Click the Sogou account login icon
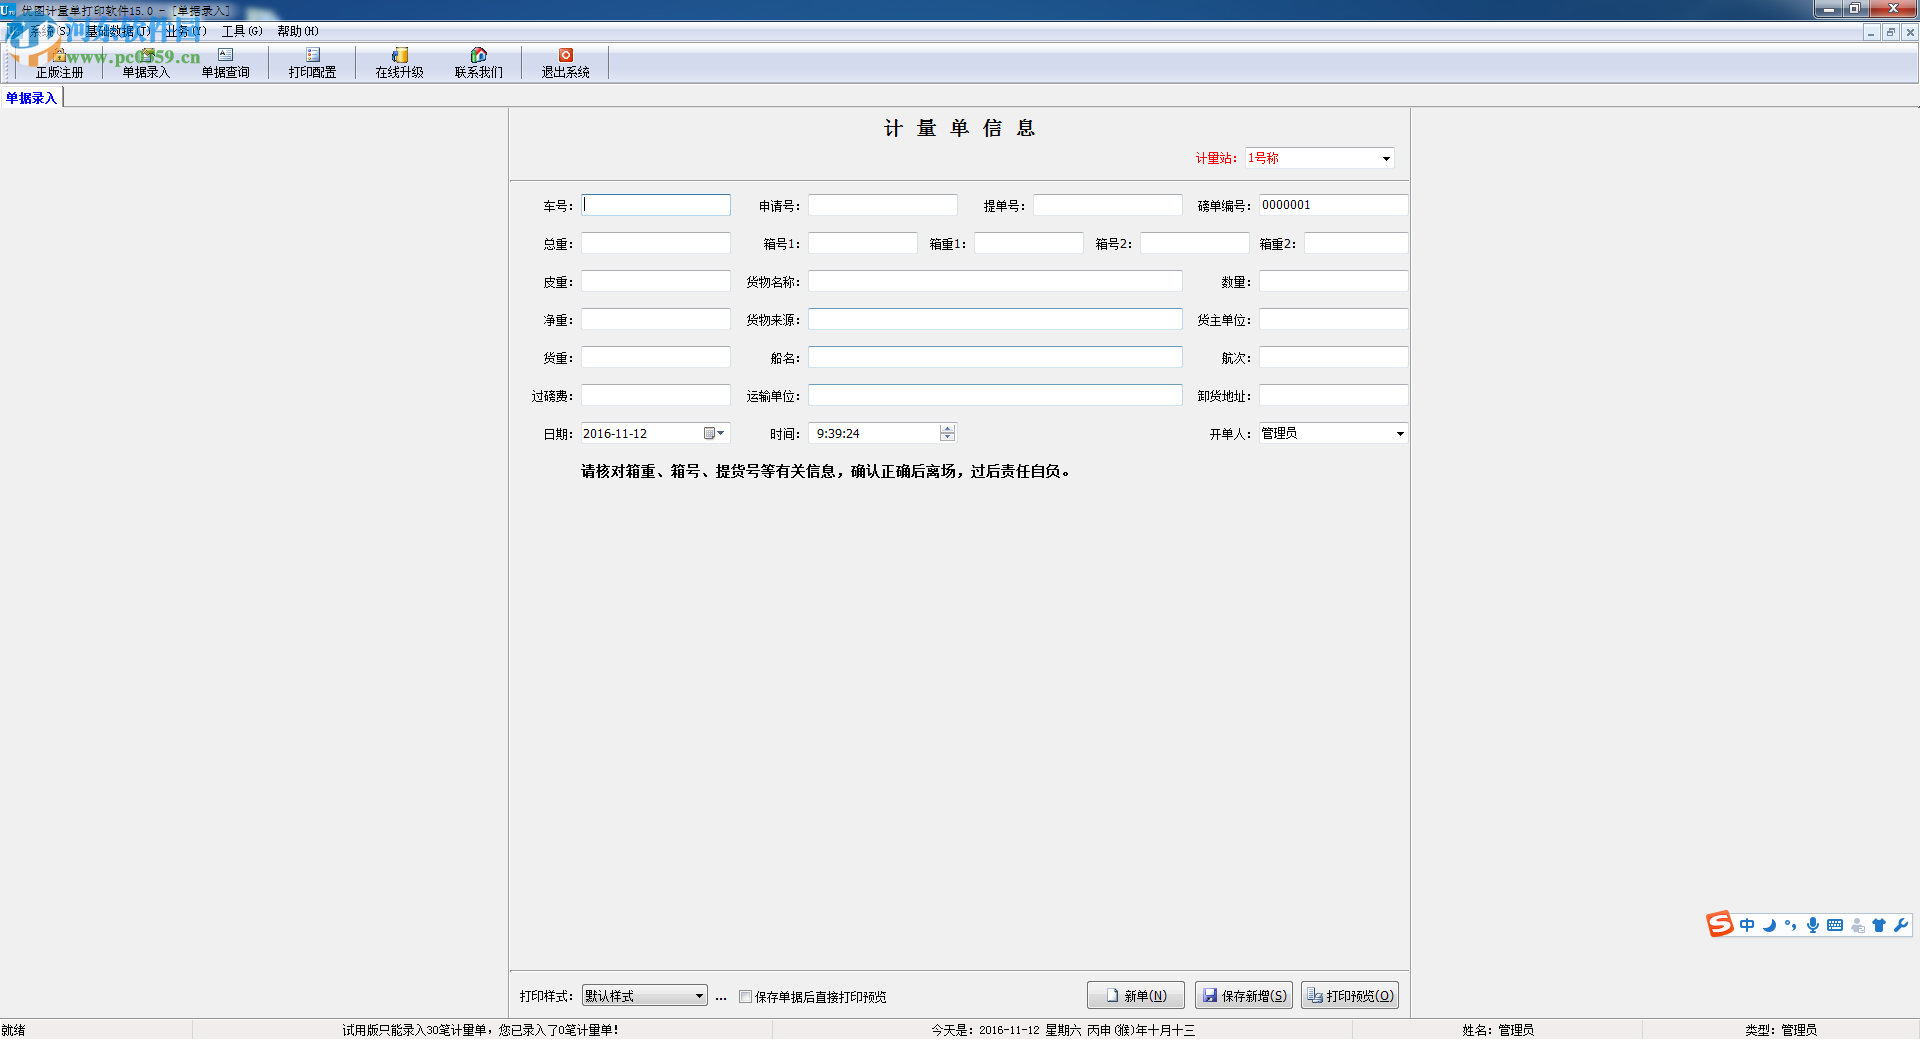Screen dimensions: 1920x1040 (x=1857, y=925)
